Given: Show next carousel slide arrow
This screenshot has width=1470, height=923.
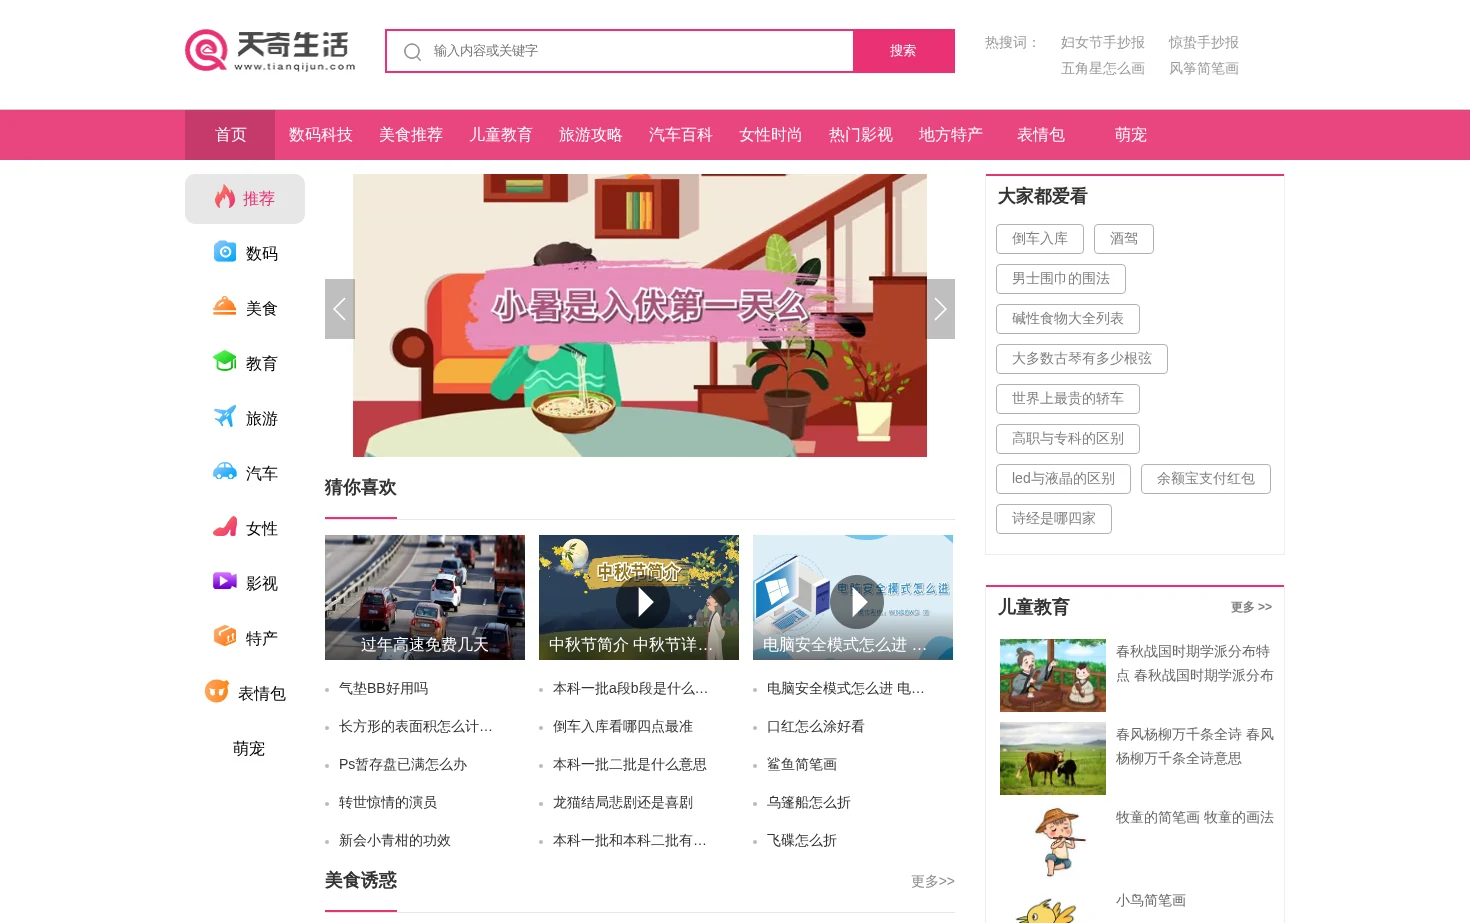Looking at the screenshot, I should [x=940, y=309].
